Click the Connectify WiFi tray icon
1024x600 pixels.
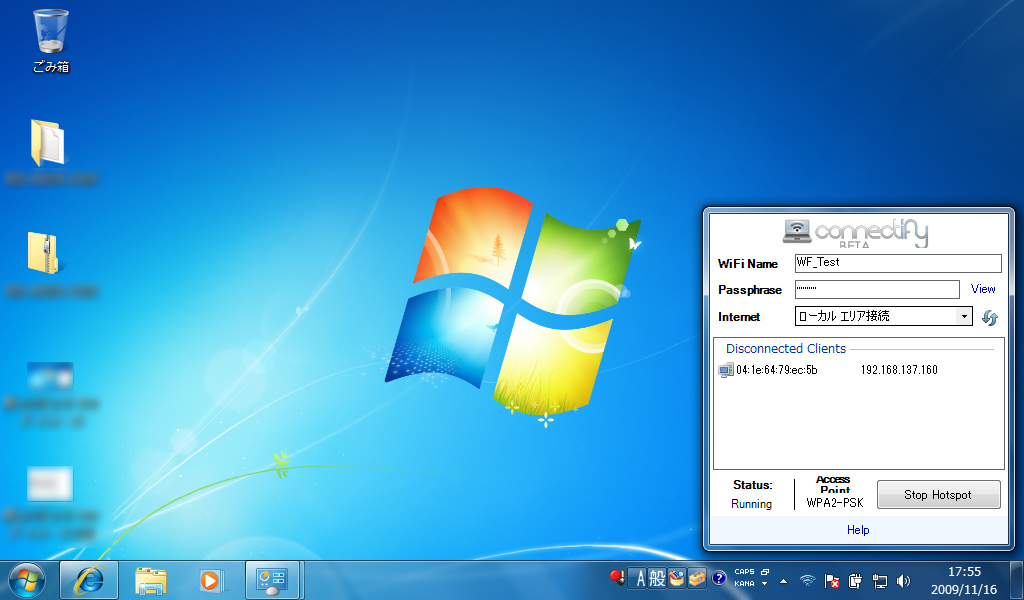pos(808,580)
